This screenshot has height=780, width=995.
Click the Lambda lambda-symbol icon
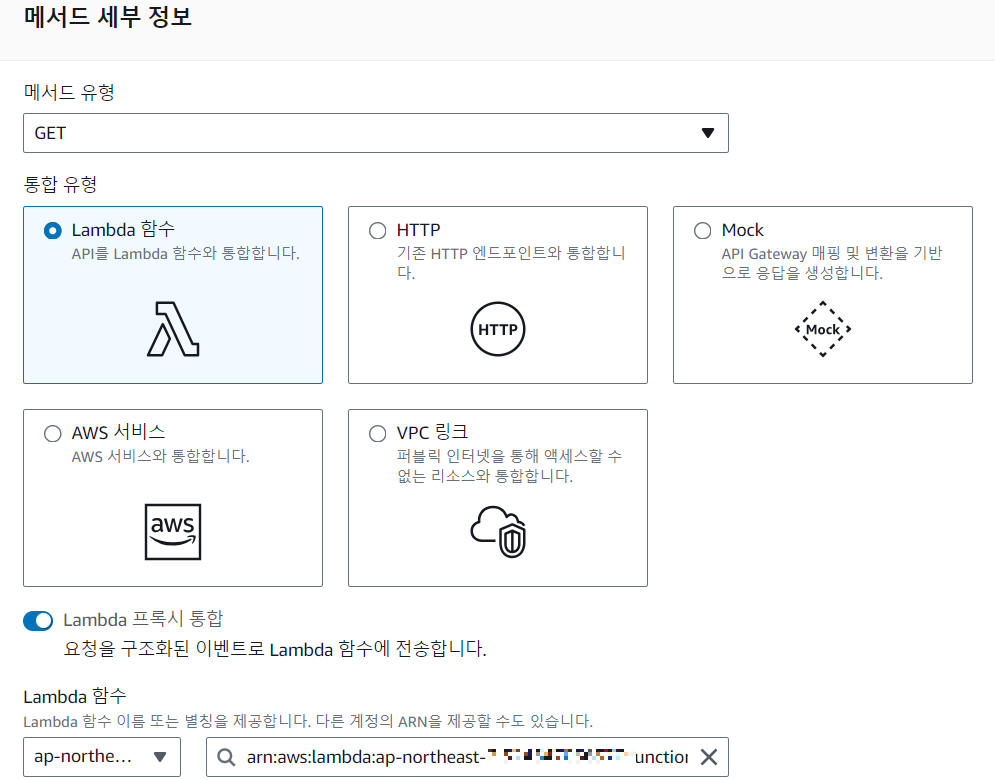pos(173,329)
